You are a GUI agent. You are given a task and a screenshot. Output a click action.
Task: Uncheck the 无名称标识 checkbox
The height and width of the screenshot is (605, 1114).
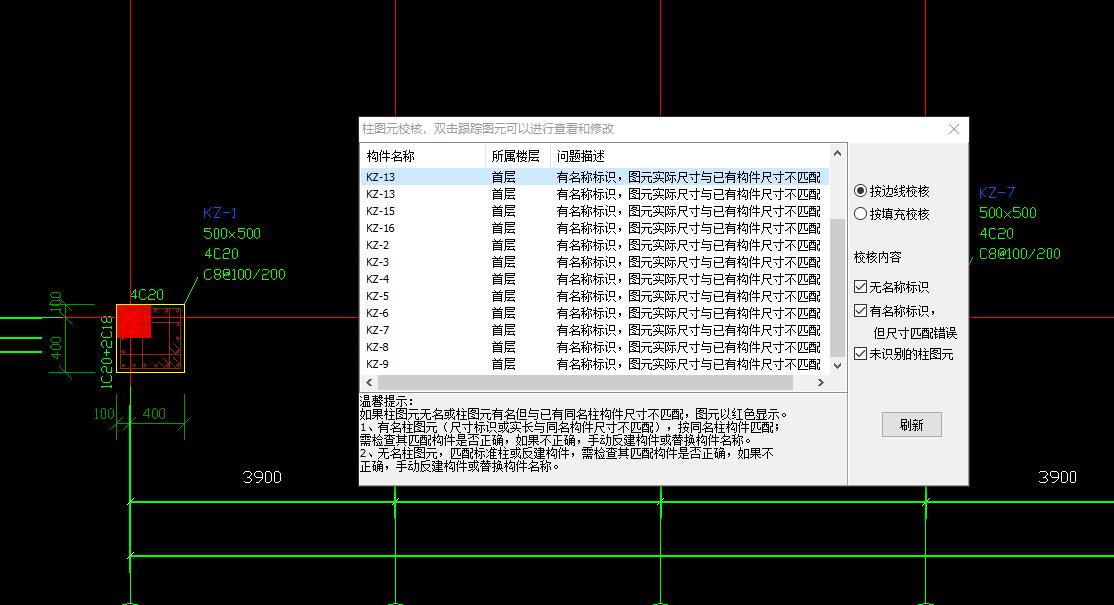point(860,287)
